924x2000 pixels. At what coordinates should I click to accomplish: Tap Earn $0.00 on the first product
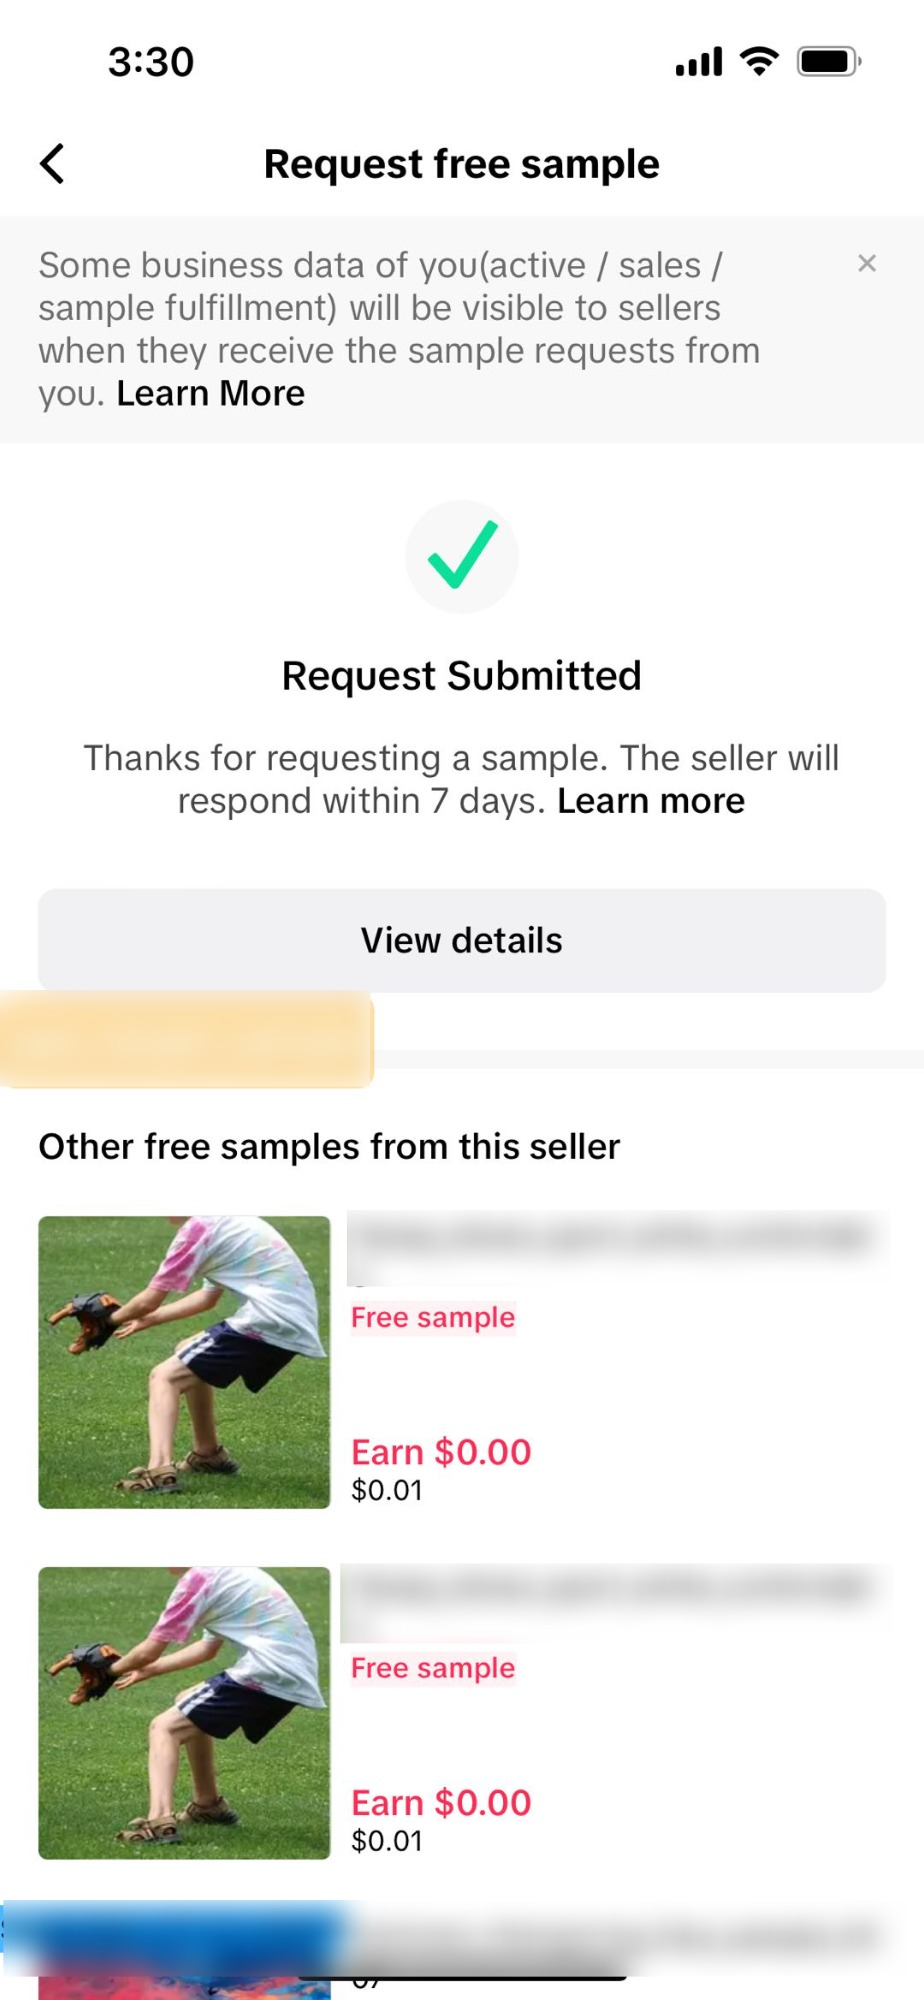click(x=441, y=1452)
